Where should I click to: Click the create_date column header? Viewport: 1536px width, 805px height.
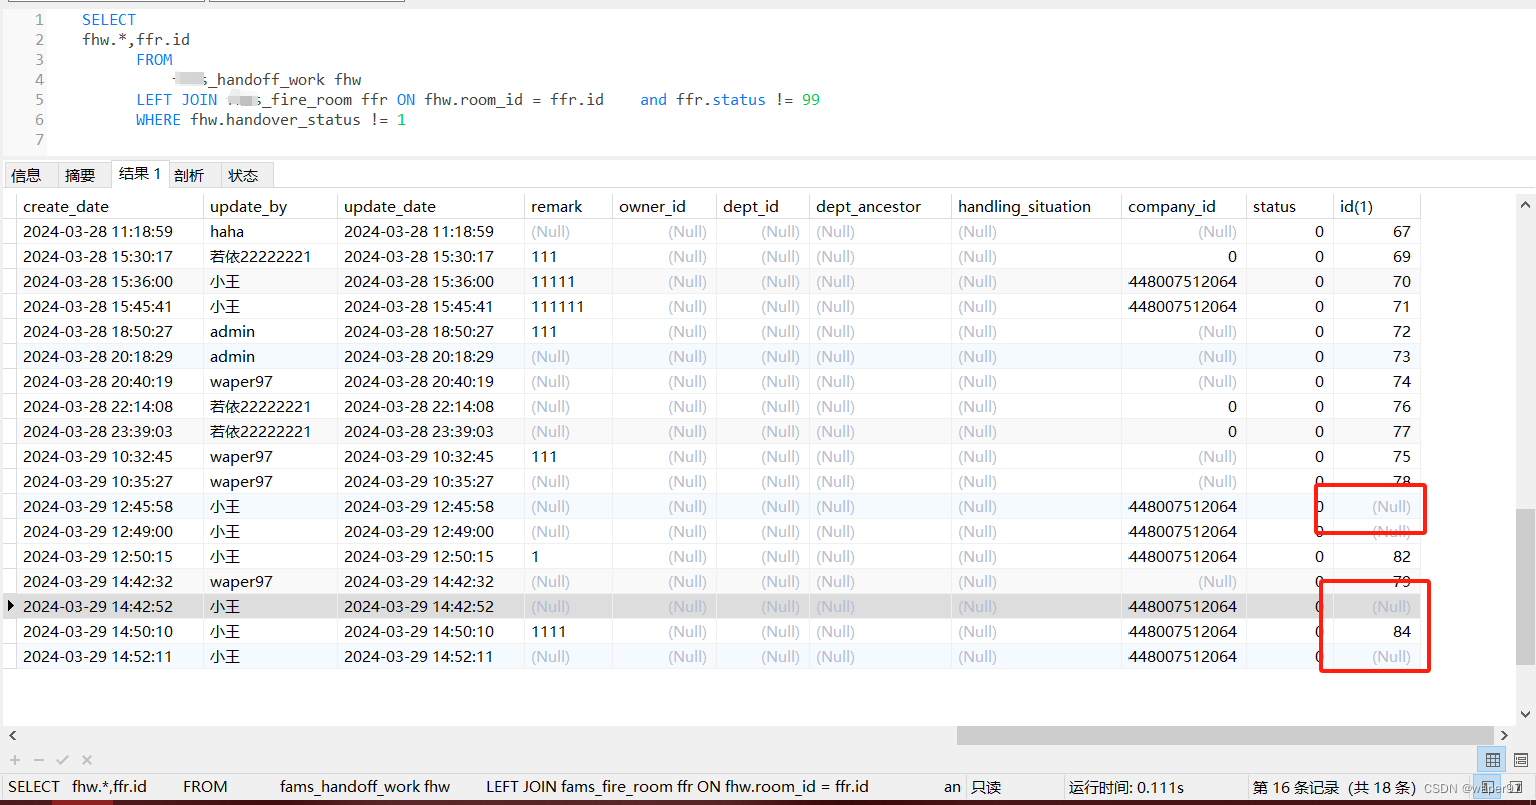tap(110, 206)
